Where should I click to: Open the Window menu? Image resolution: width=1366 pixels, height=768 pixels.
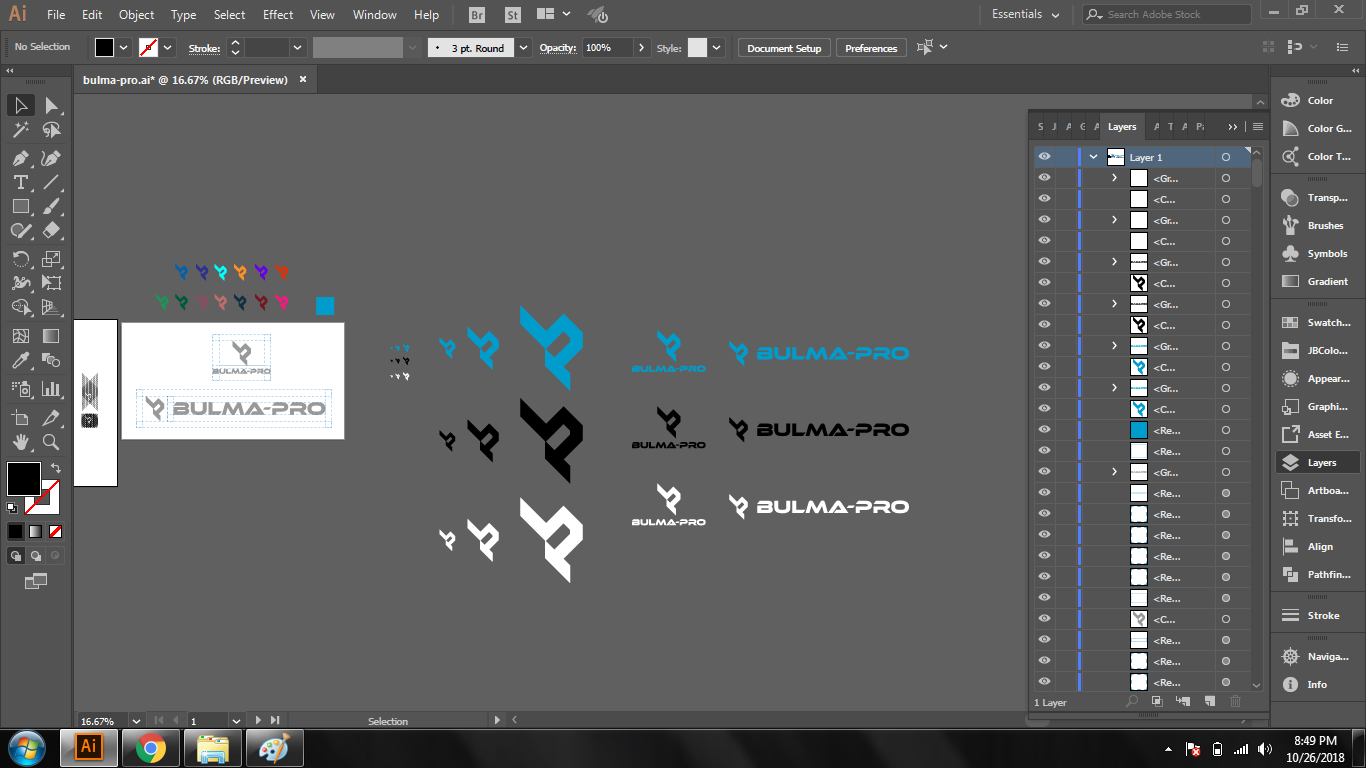click(375, 15)
